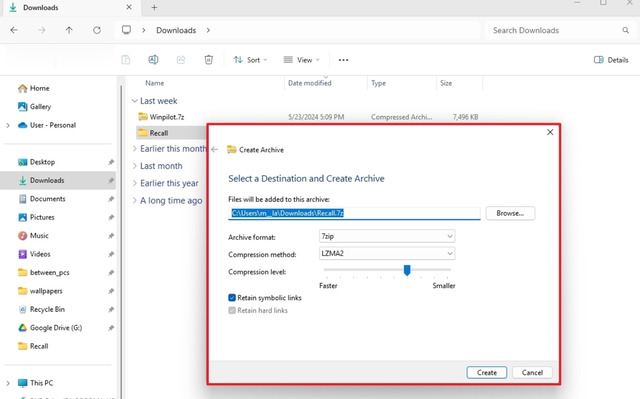Image resolution: width=640 pixels, height=399 pixels.
Task: Click the Rename toolbar icon
Action: tap(153, 60)
